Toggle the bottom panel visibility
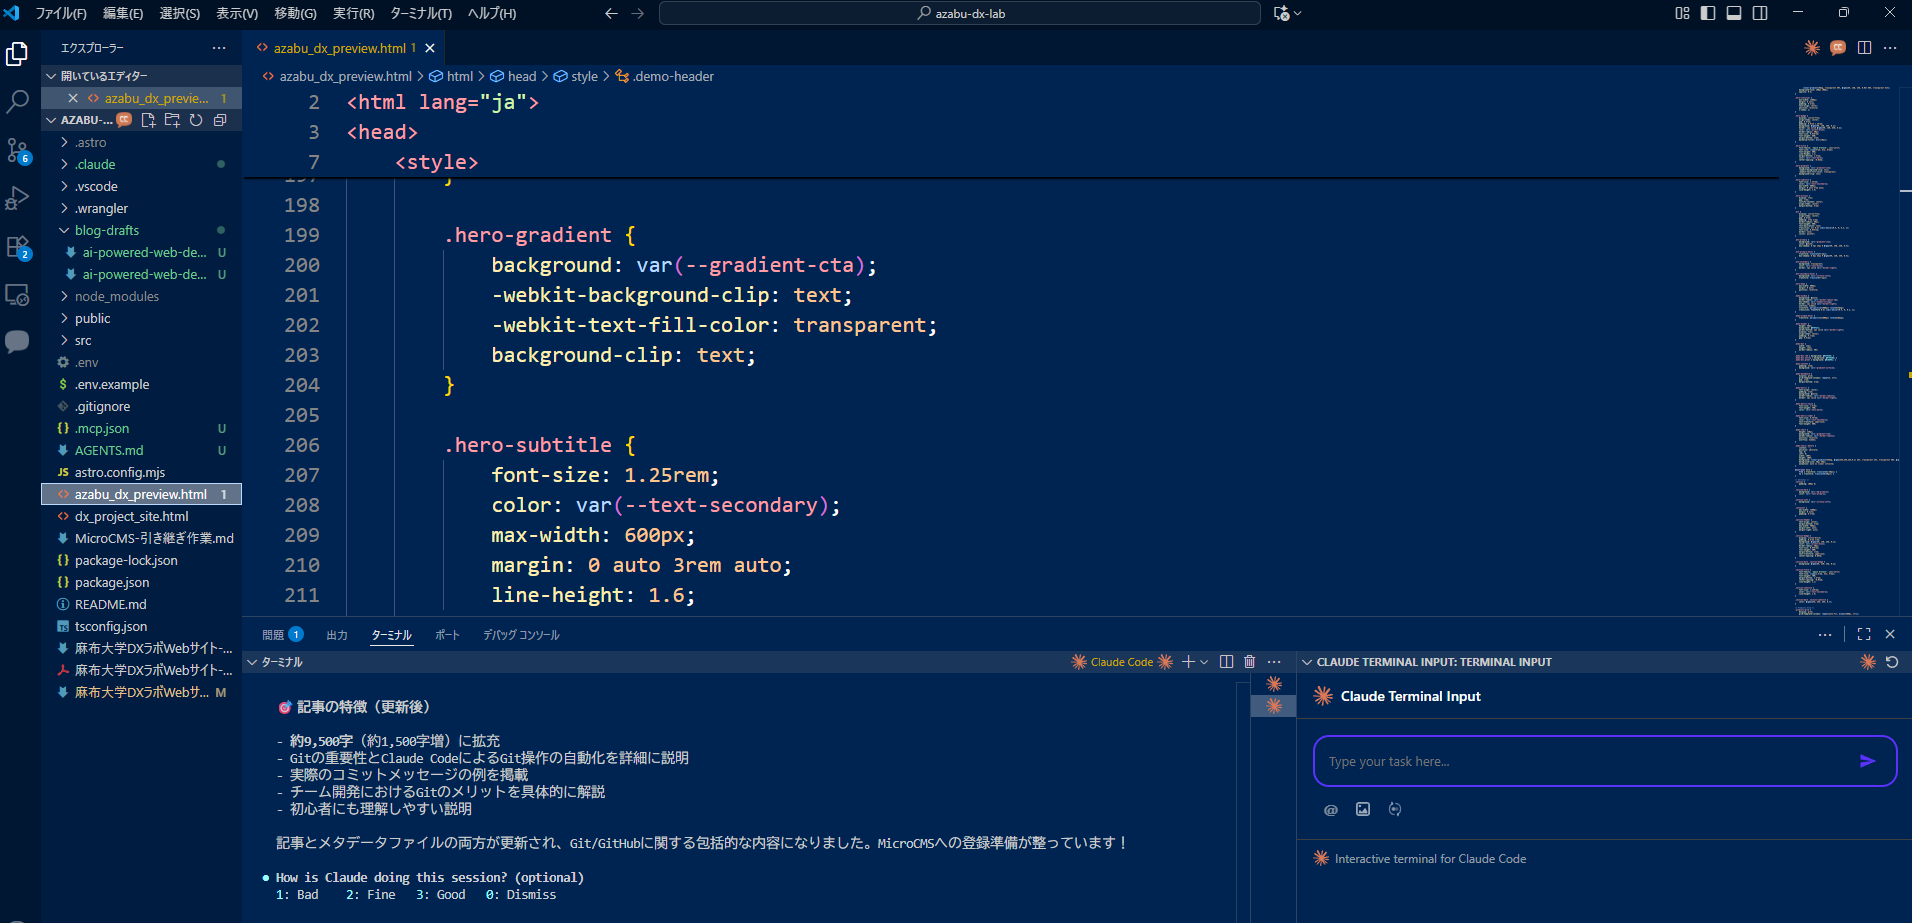The height and width of the screenshot is (923, 1912). click(1734, 13)
